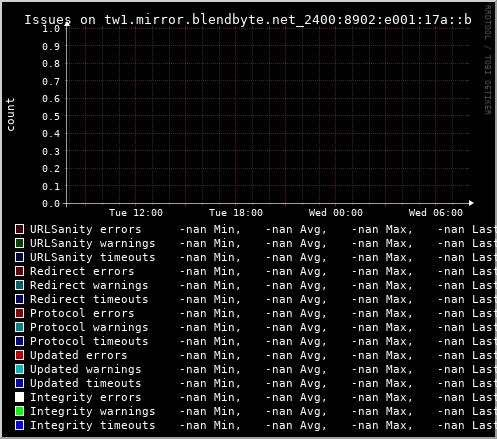The width and height of the screenshot is (497, 439).
Task: Select the Redirect errors legend swatch
Action: tap(20, 271)
